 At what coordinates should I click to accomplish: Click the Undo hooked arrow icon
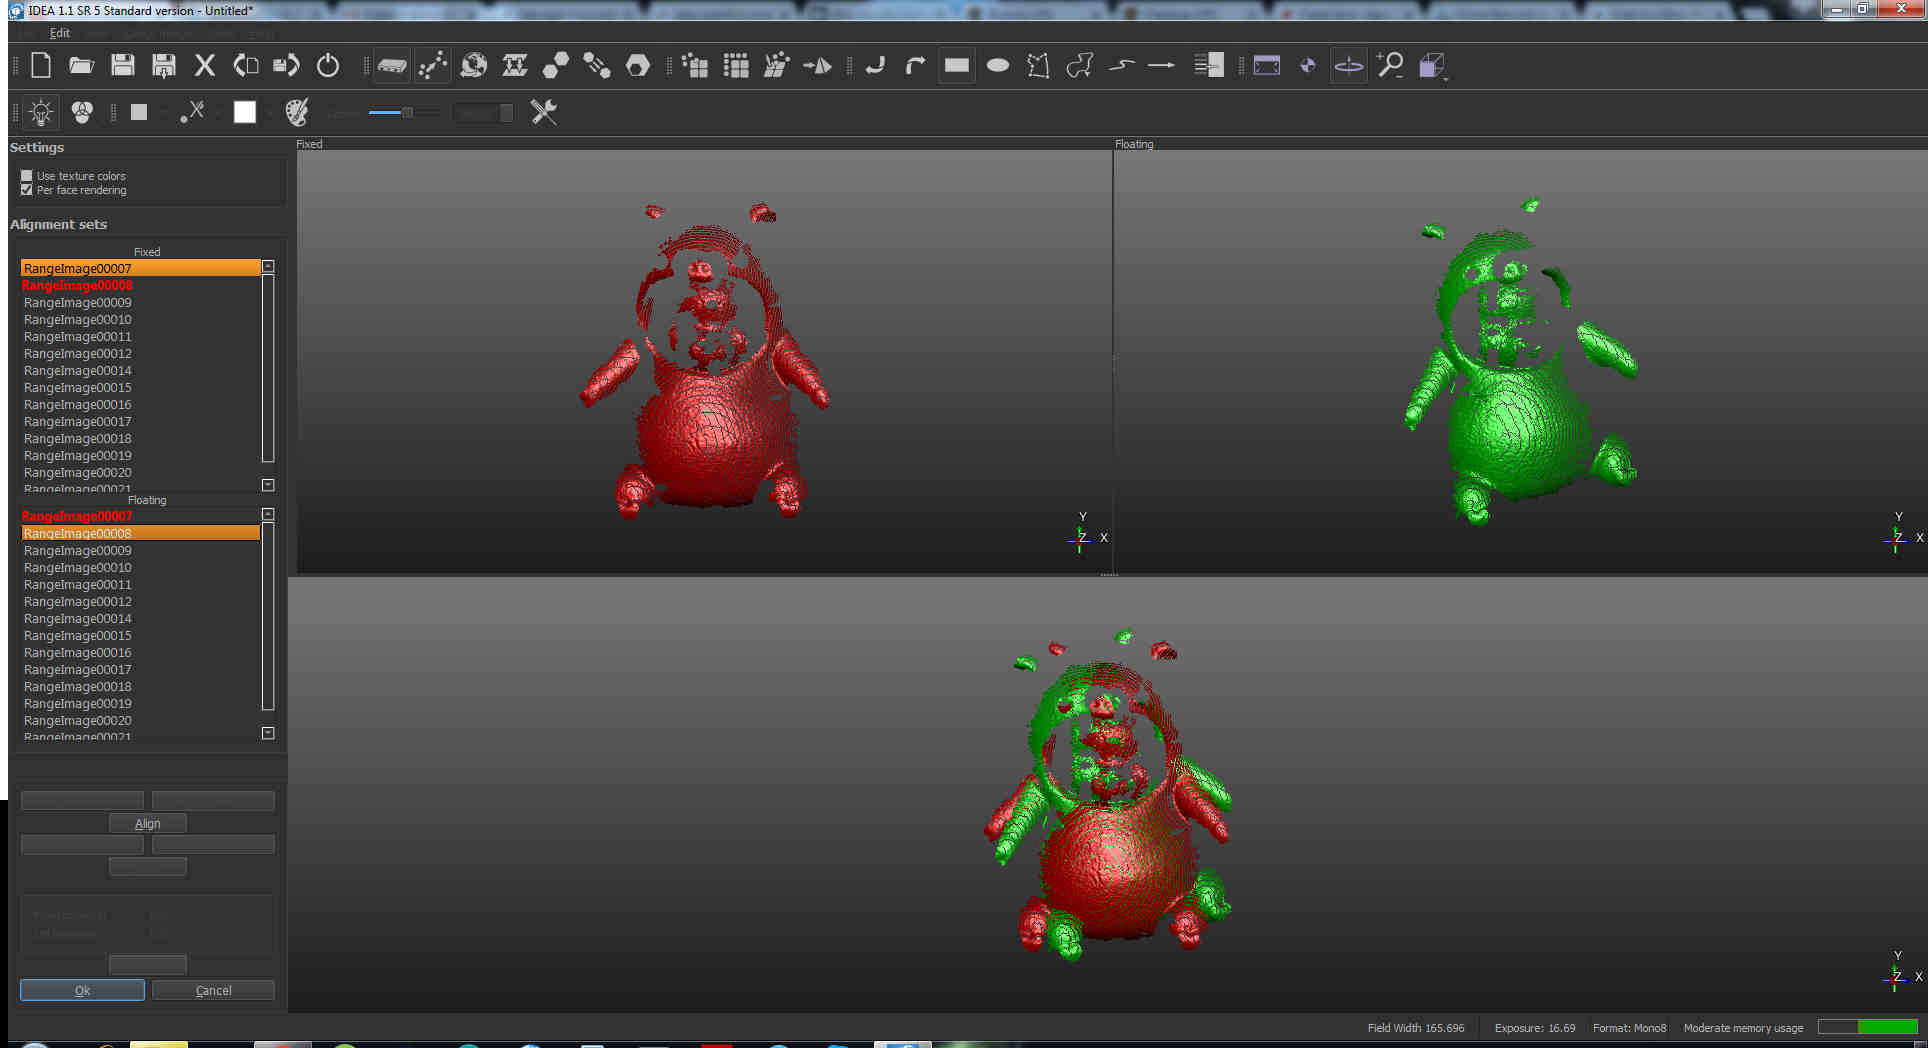click(875, 66)
